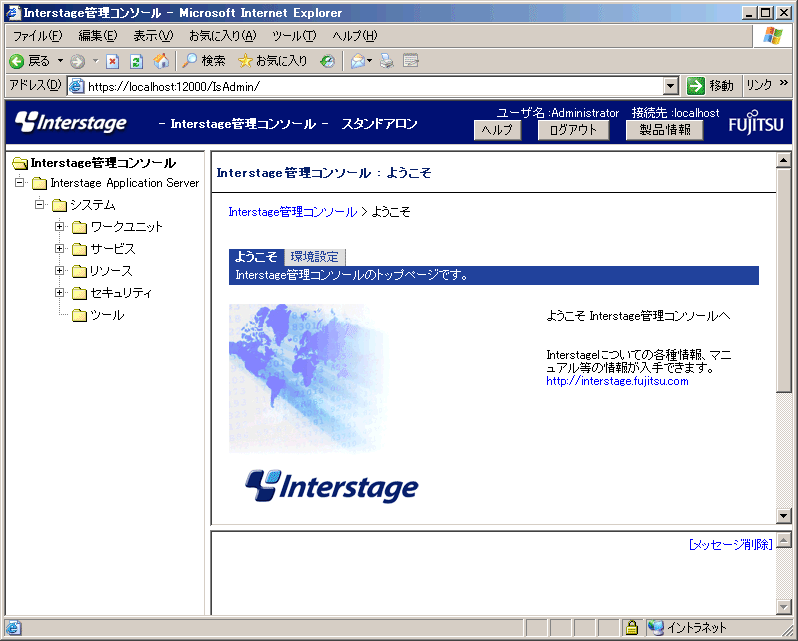Collapse the Interstage Application Server tree node
This screenshot has width=798, height=641.
point(19,182)
